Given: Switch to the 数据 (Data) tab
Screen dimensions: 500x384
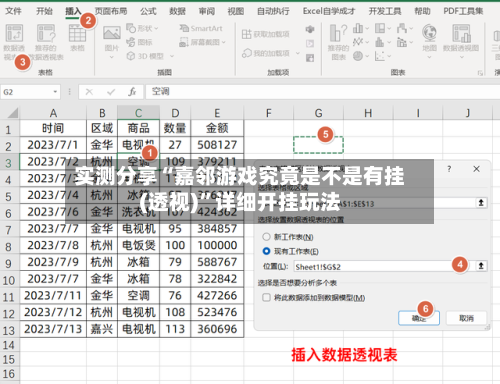Looking at the screenshot, I should pos(177,11).
